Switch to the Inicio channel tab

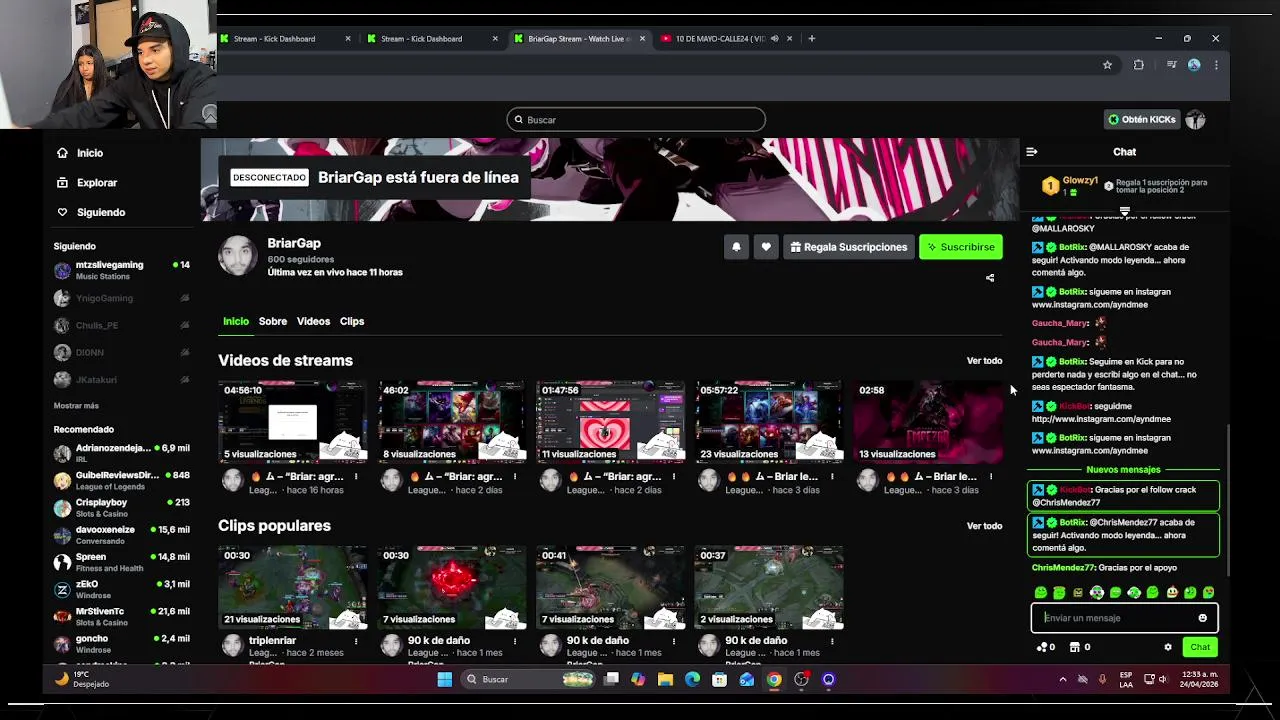click(236, 322)
